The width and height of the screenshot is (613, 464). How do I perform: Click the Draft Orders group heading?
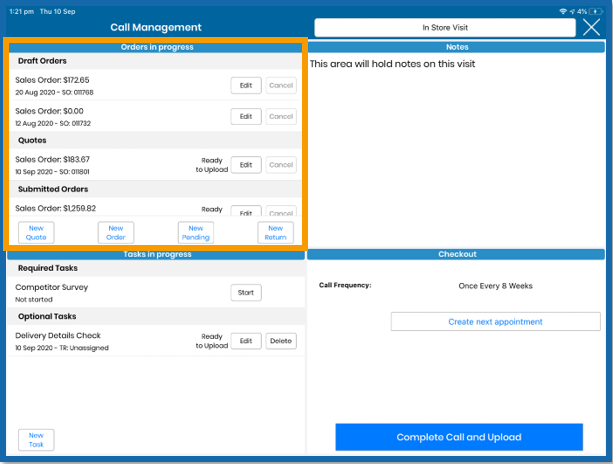coord(42,61)
